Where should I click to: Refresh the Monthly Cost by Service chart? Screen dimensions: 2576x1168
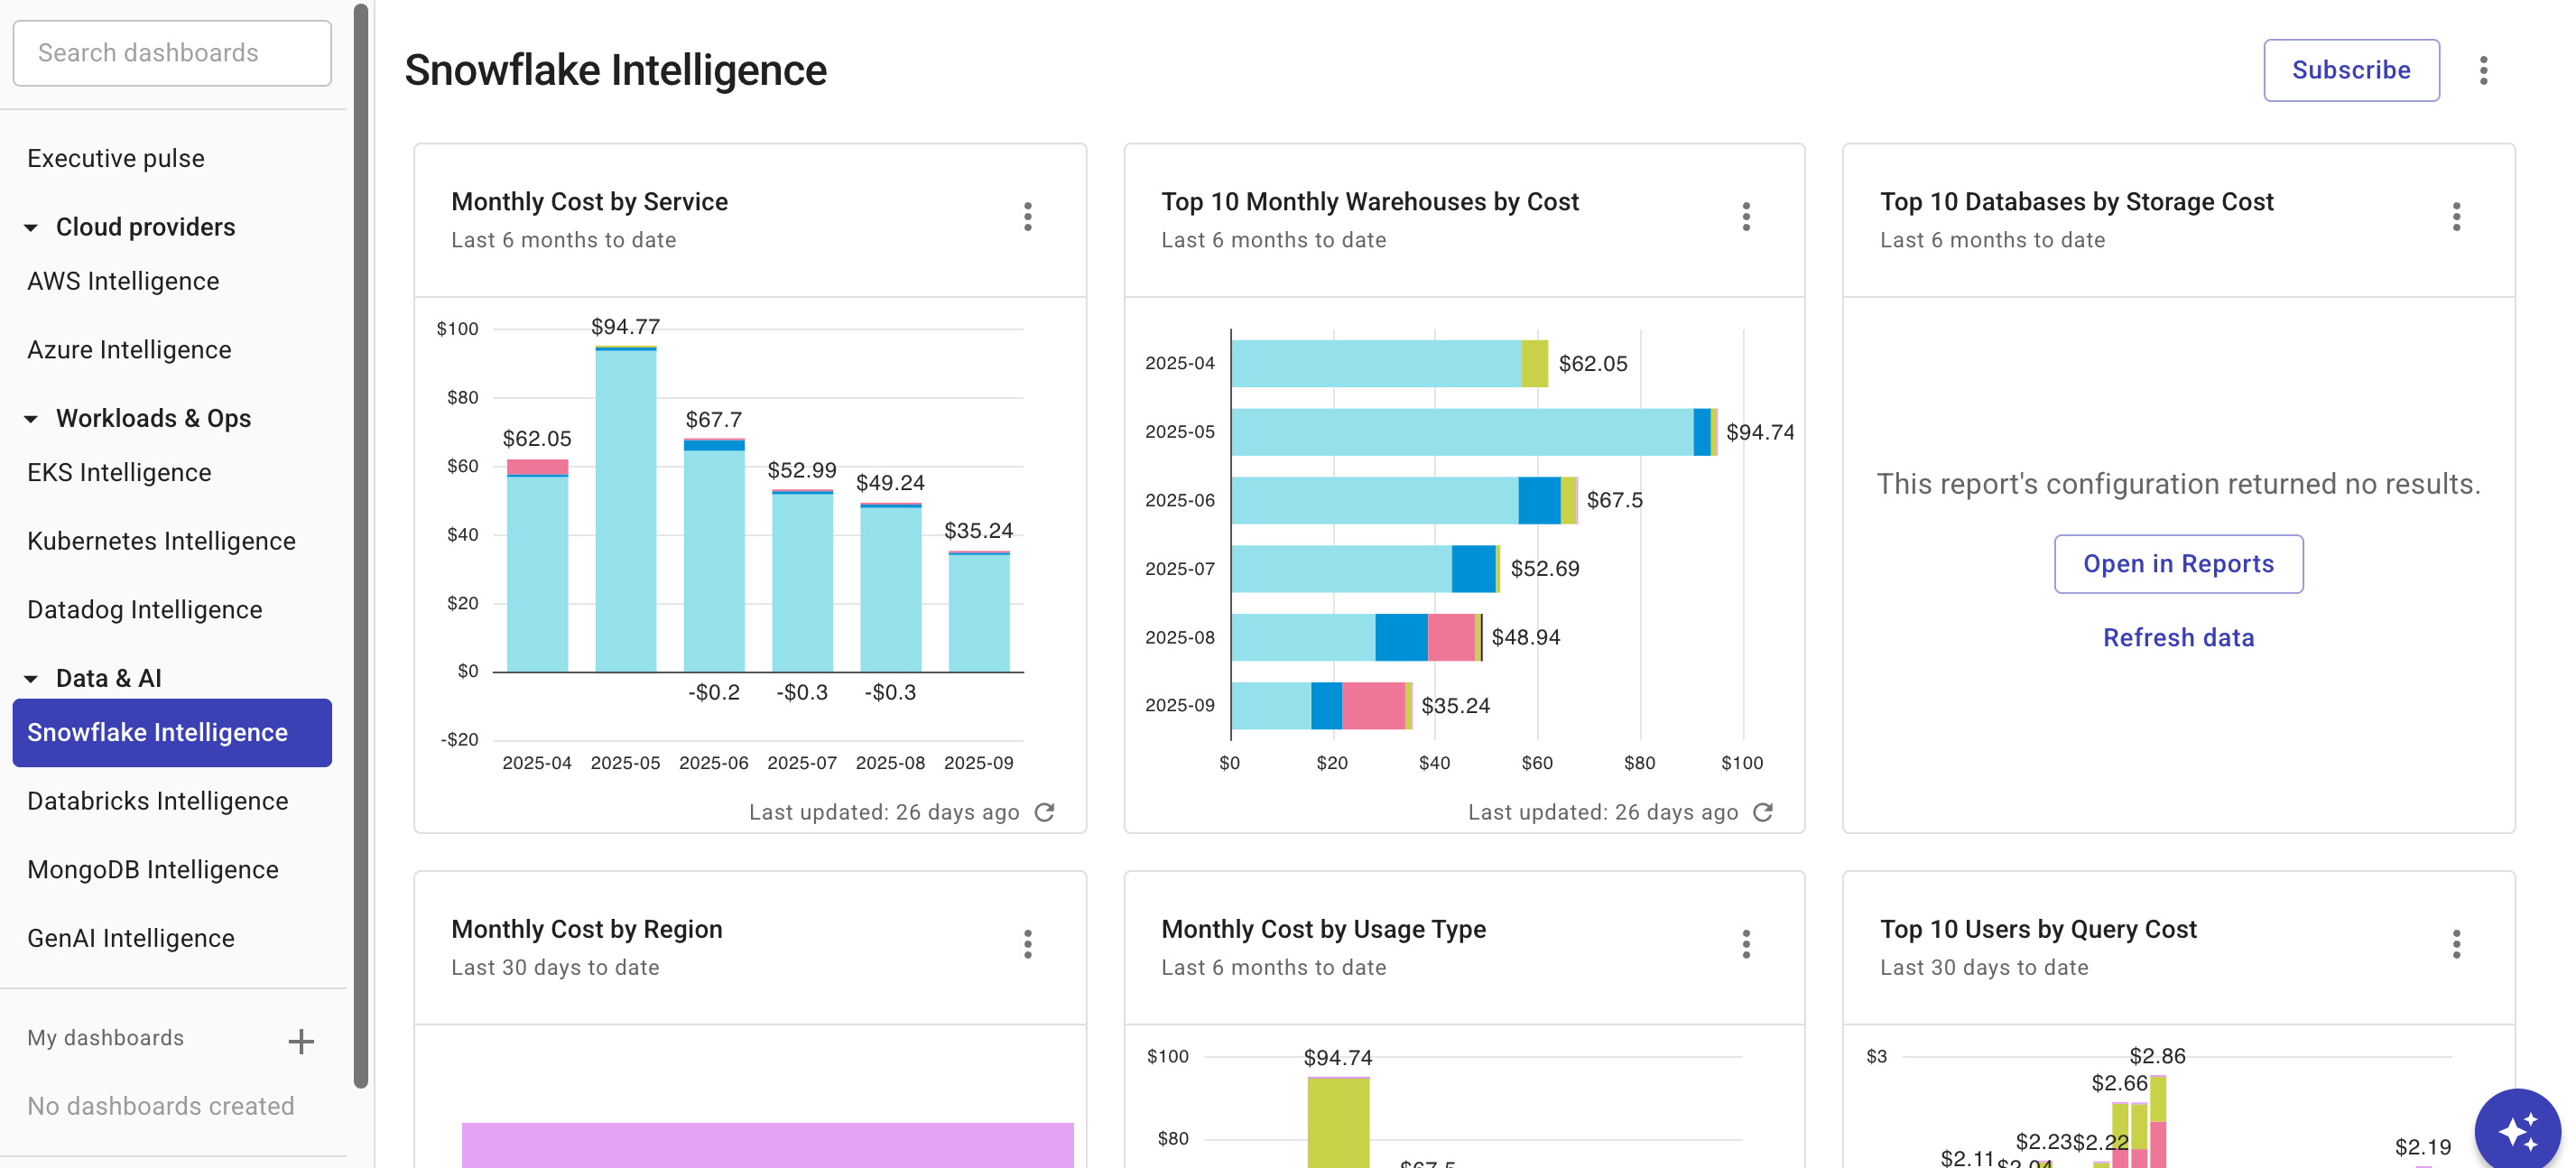click(x=1045, y=812)
